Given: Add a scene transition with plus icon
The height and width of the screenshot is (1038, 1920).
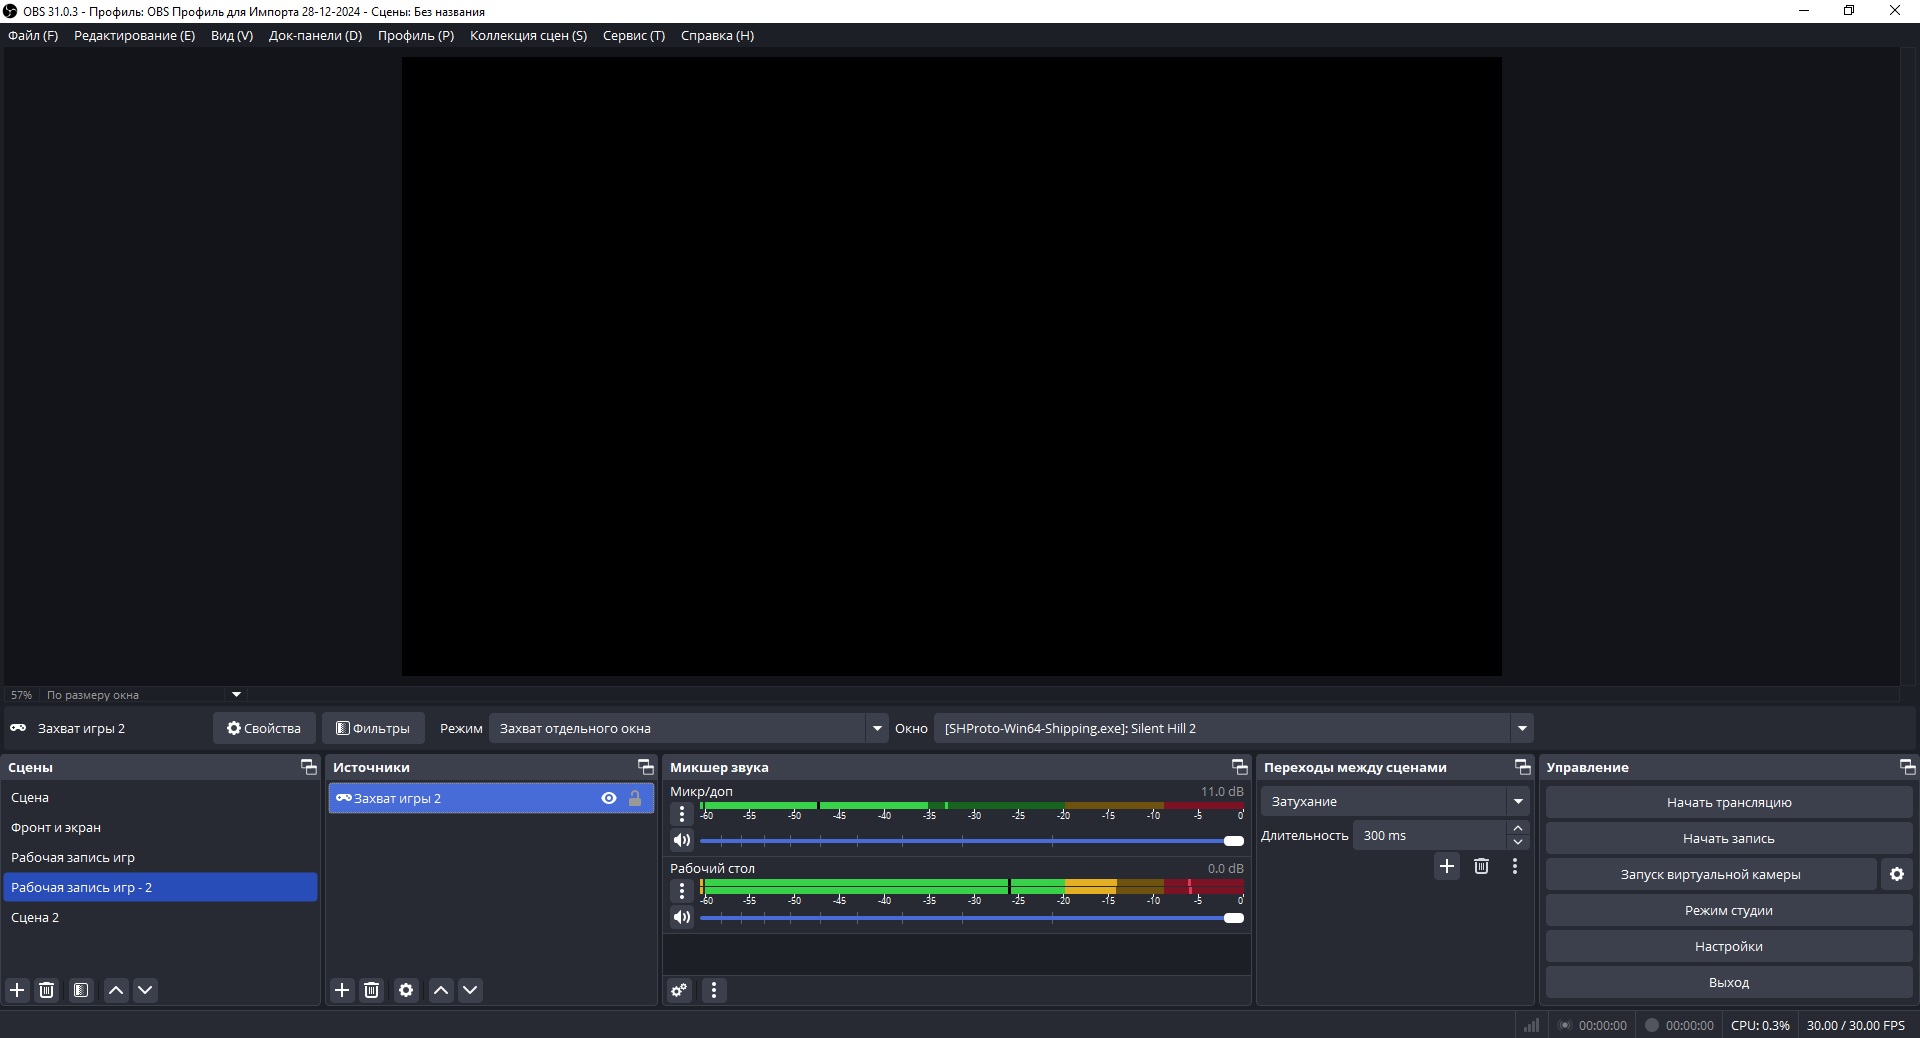Looking at the screenshot, I should (x=1447, y=866).
